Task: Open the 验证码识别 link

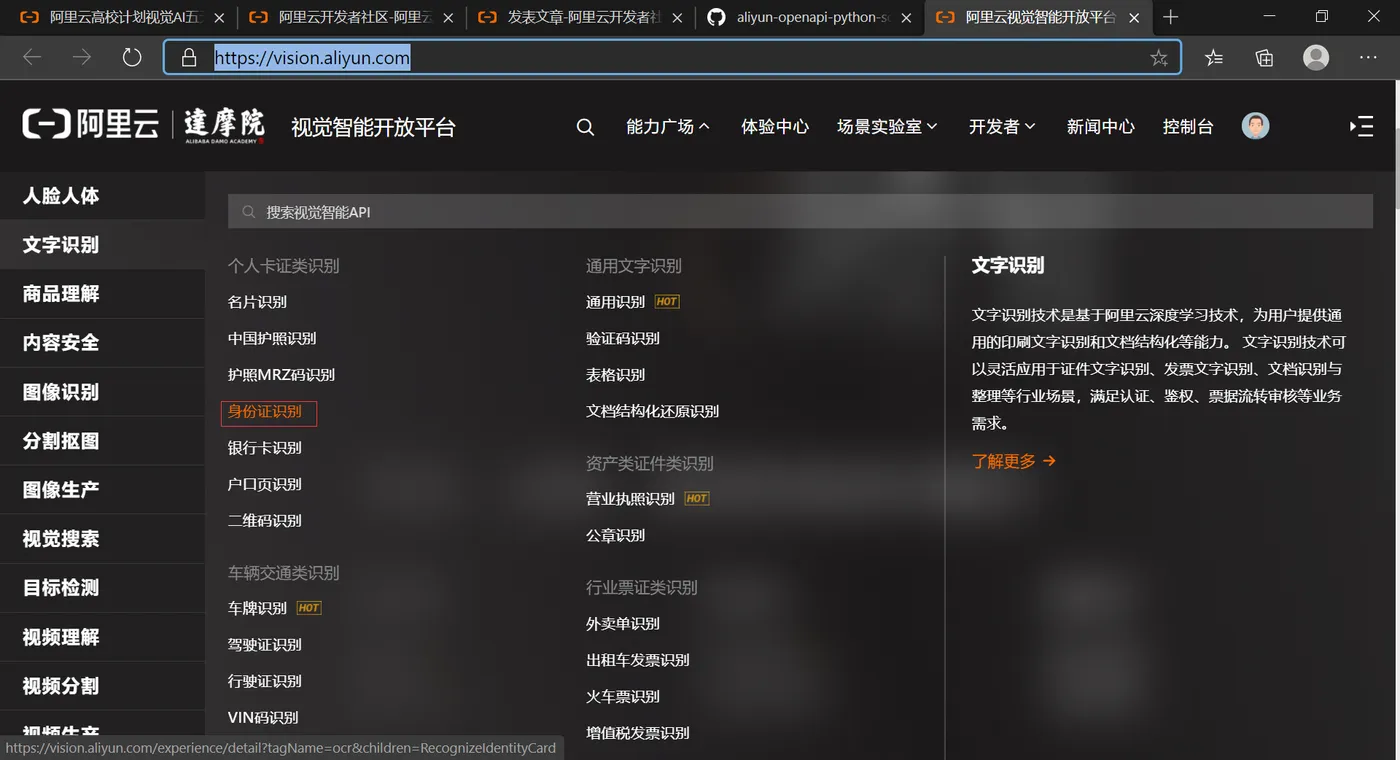Action: click(623, 338)
